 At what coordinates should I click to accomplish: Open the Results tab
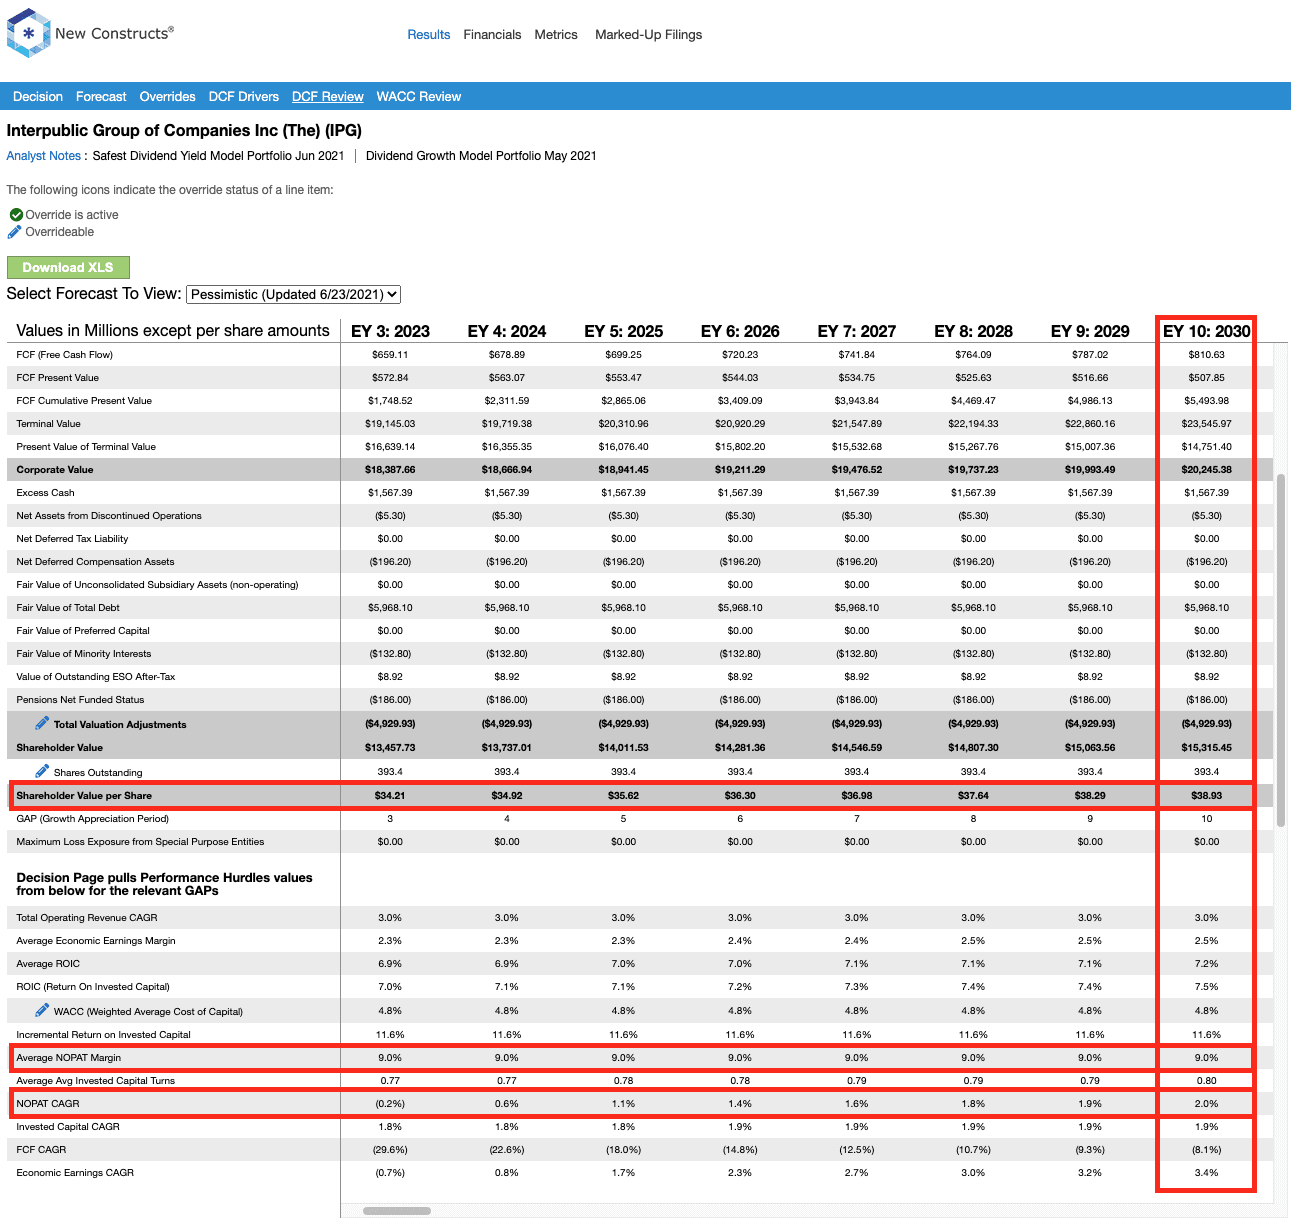(429, 34)
